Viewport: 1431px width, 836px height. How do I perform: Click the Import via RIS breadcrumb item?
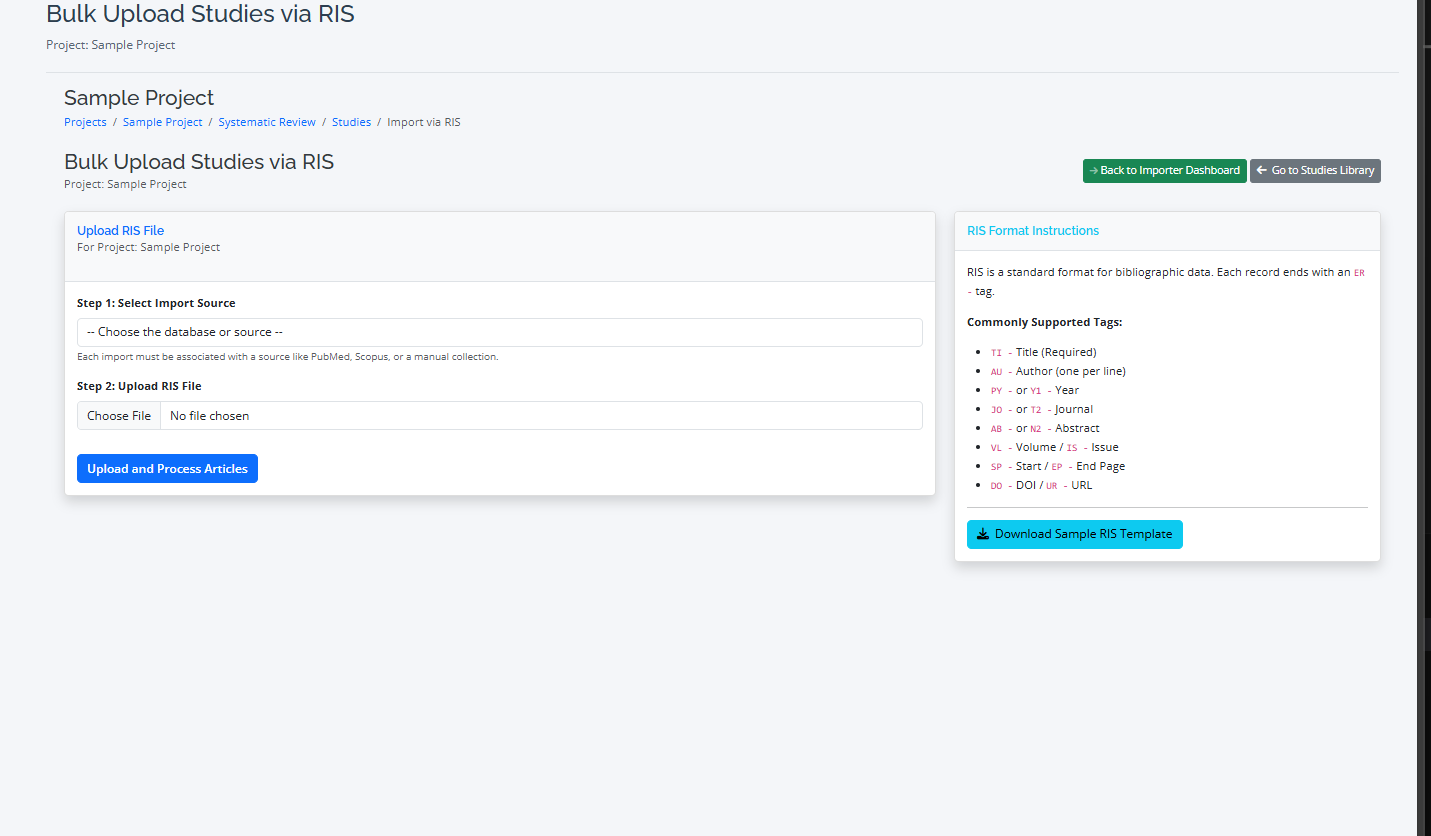[x=424, y=122]
